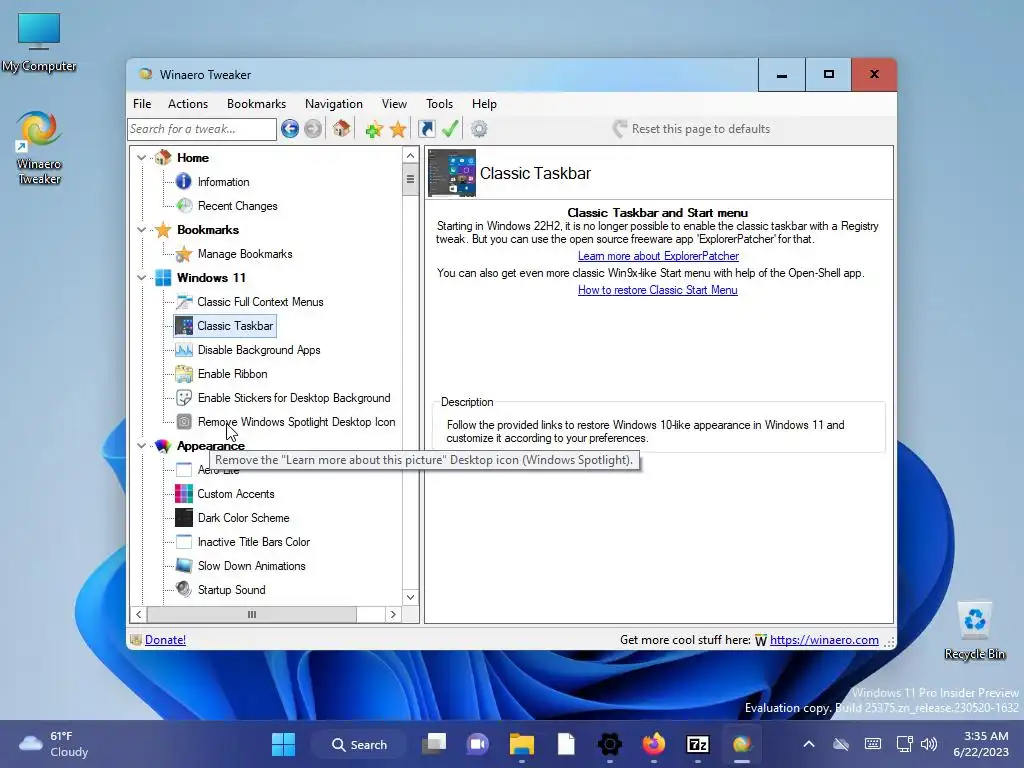The width and height of the screenshot is (1024, 768).
Task: Click horizontal scrollbar left arrow
Action: point(138,615)
